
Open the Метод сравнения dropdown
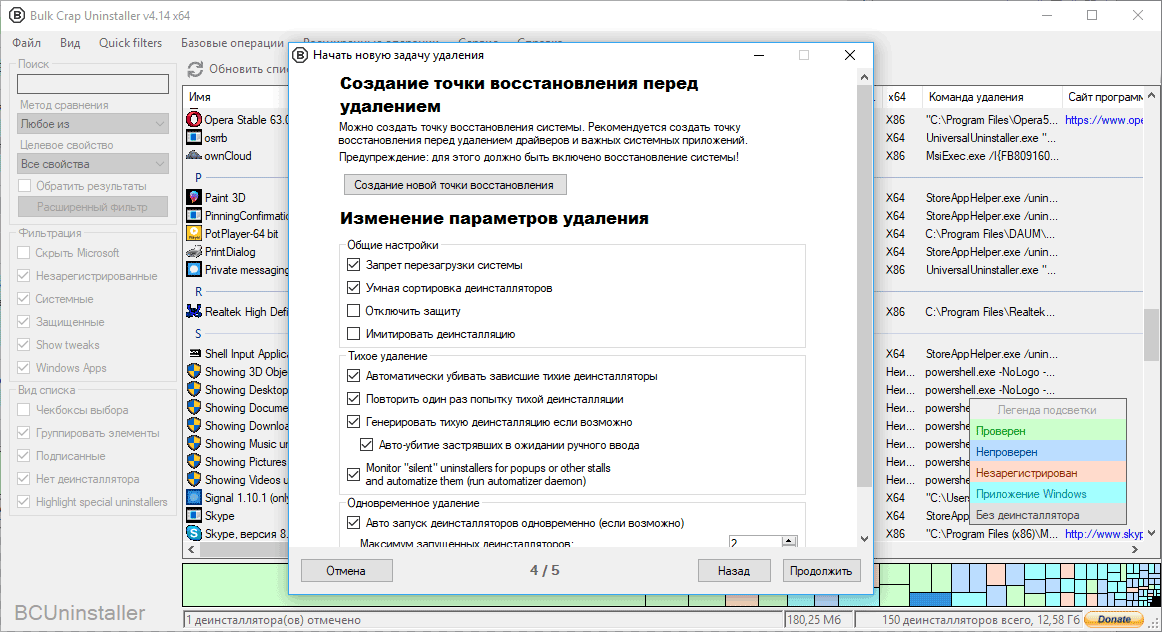coord(93,124)
